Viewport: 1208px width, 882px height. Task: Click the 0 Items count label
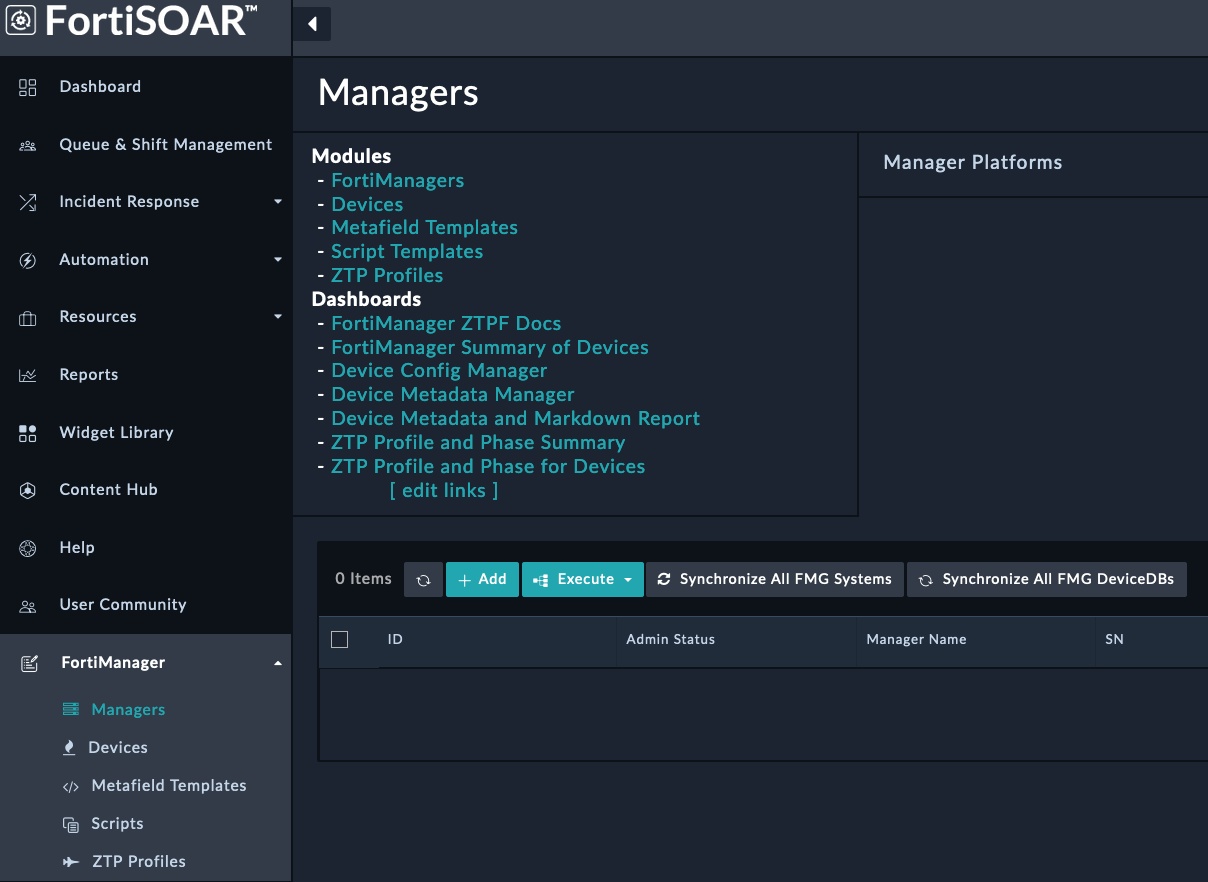click(363, 579)
